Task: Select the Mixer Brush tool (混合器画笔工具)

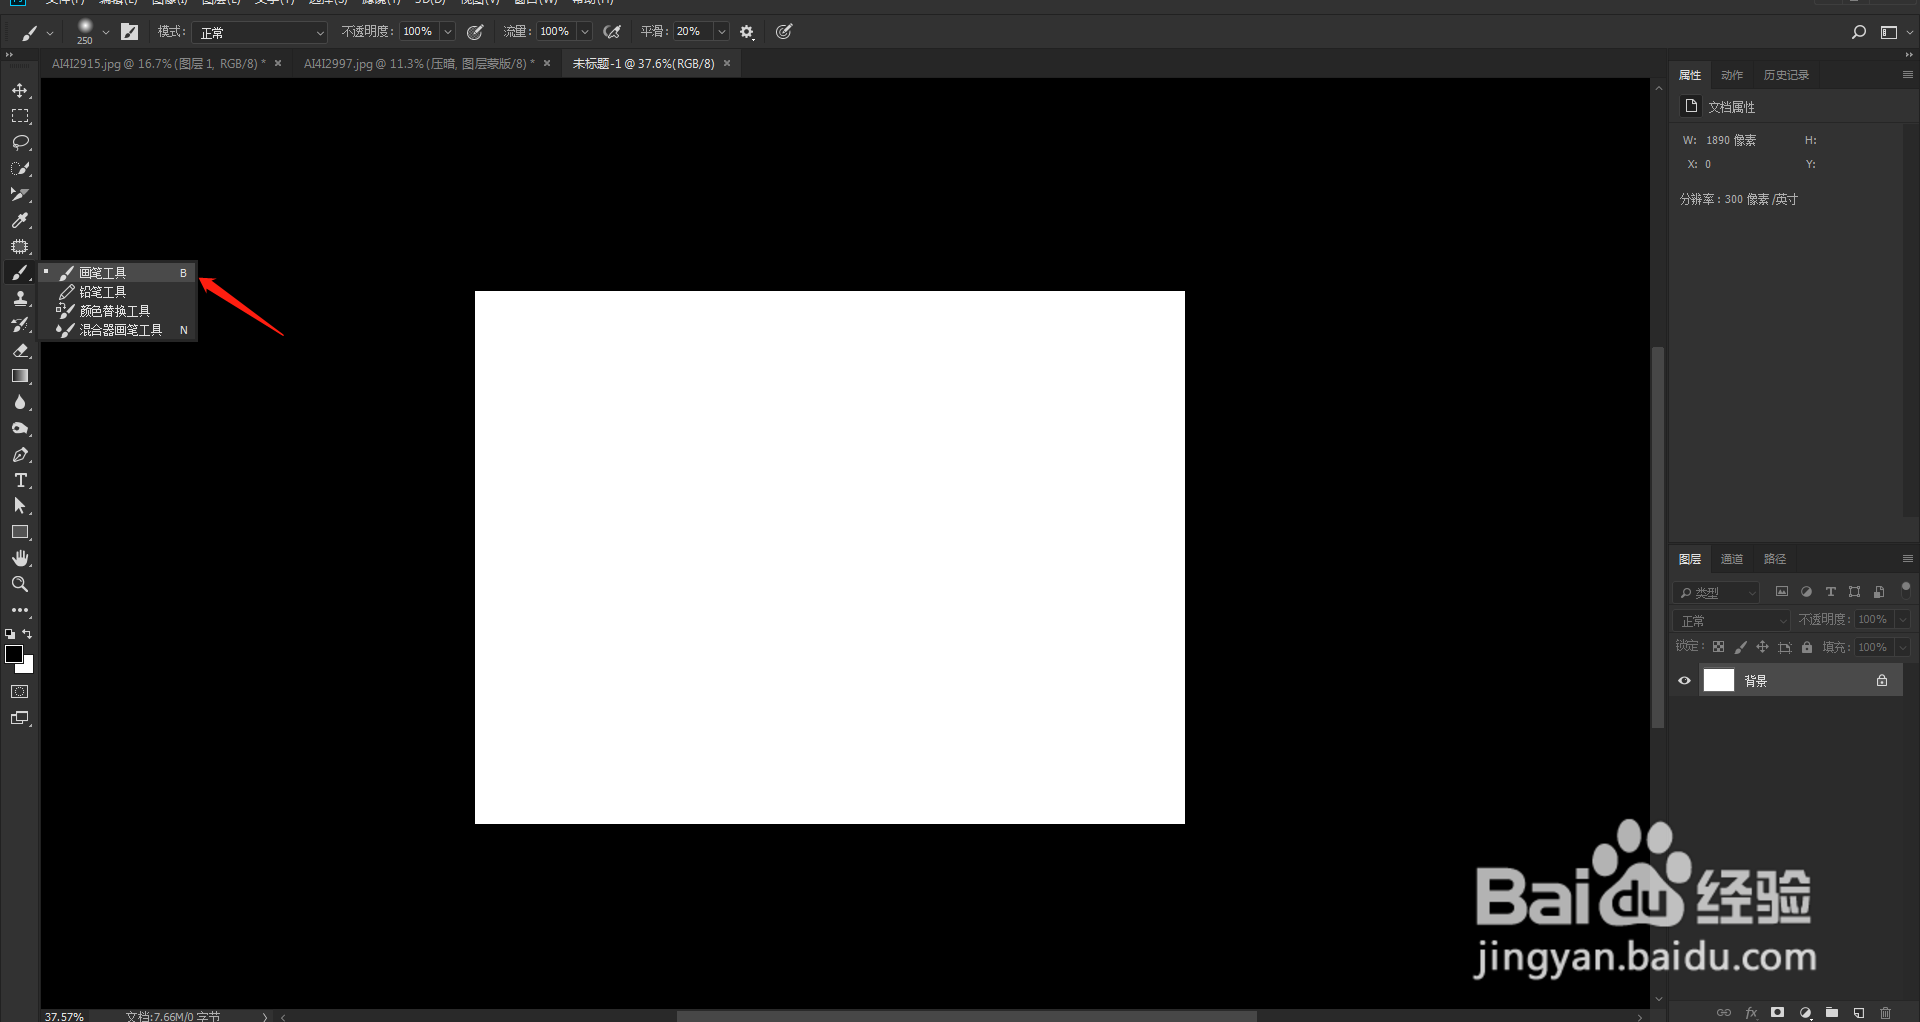Action: pyautogui.click(x=118, y=330)
